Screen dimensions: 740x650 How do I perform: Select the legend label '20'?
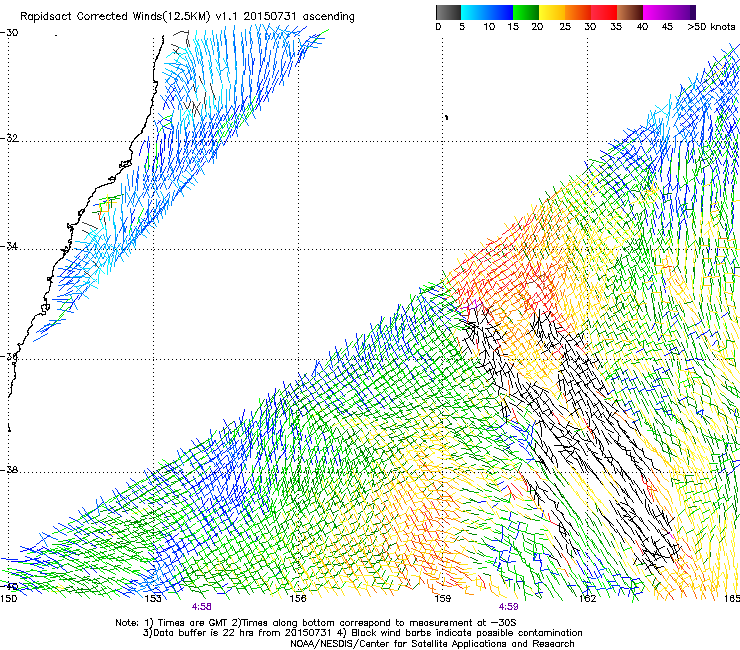point(537,27)
